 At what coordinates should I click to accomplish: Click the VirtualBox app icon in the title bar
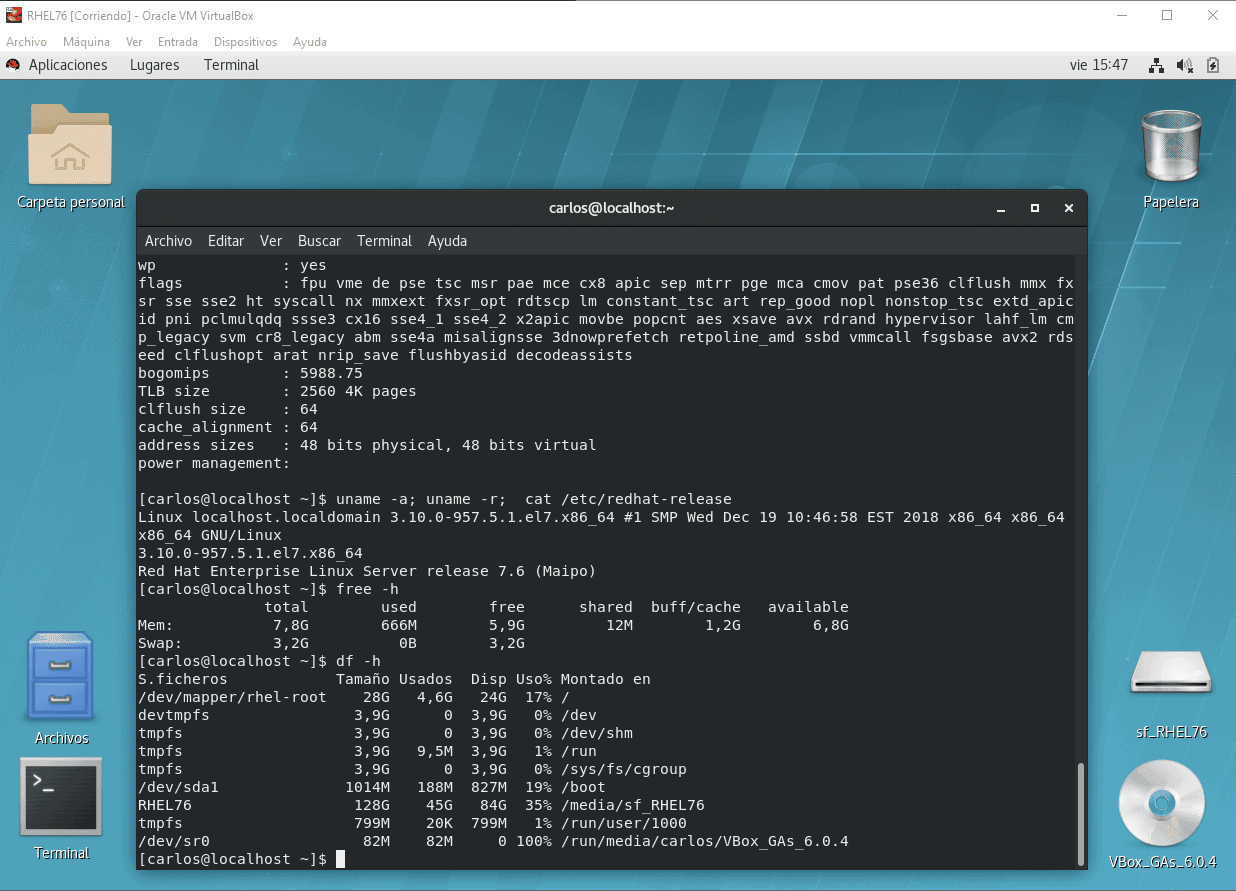click(14, 15)
